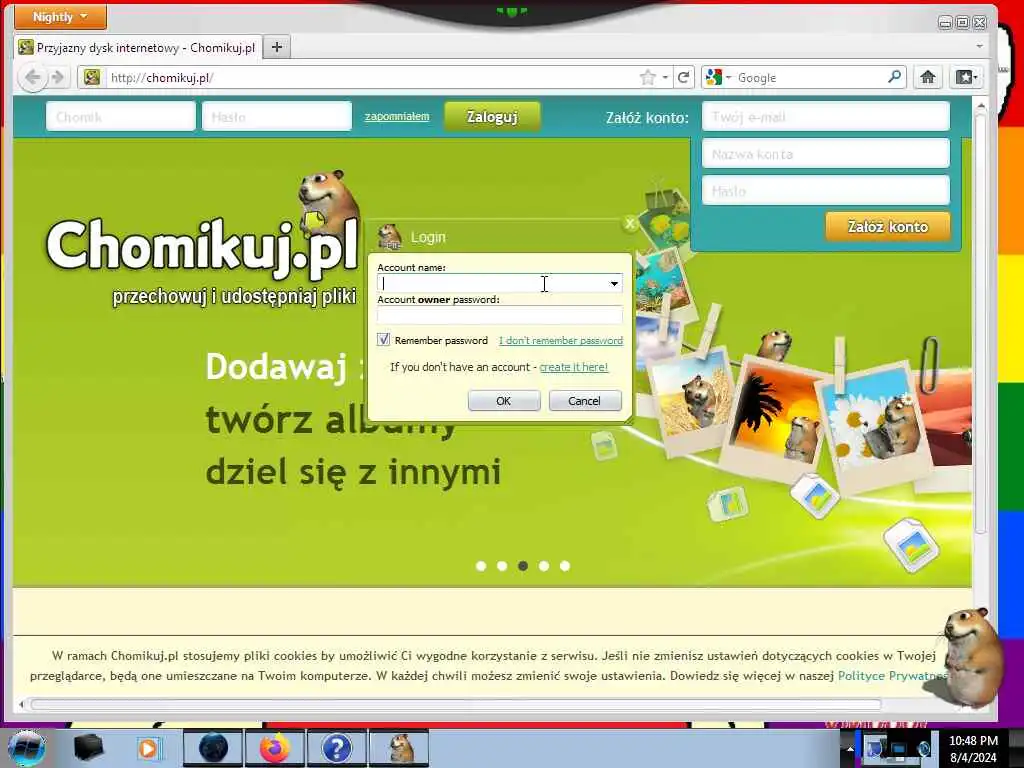Click the chomikuj.pl site favicon in address bar
This screenshot has height=768, width=1024.
(x=92, y=78)
